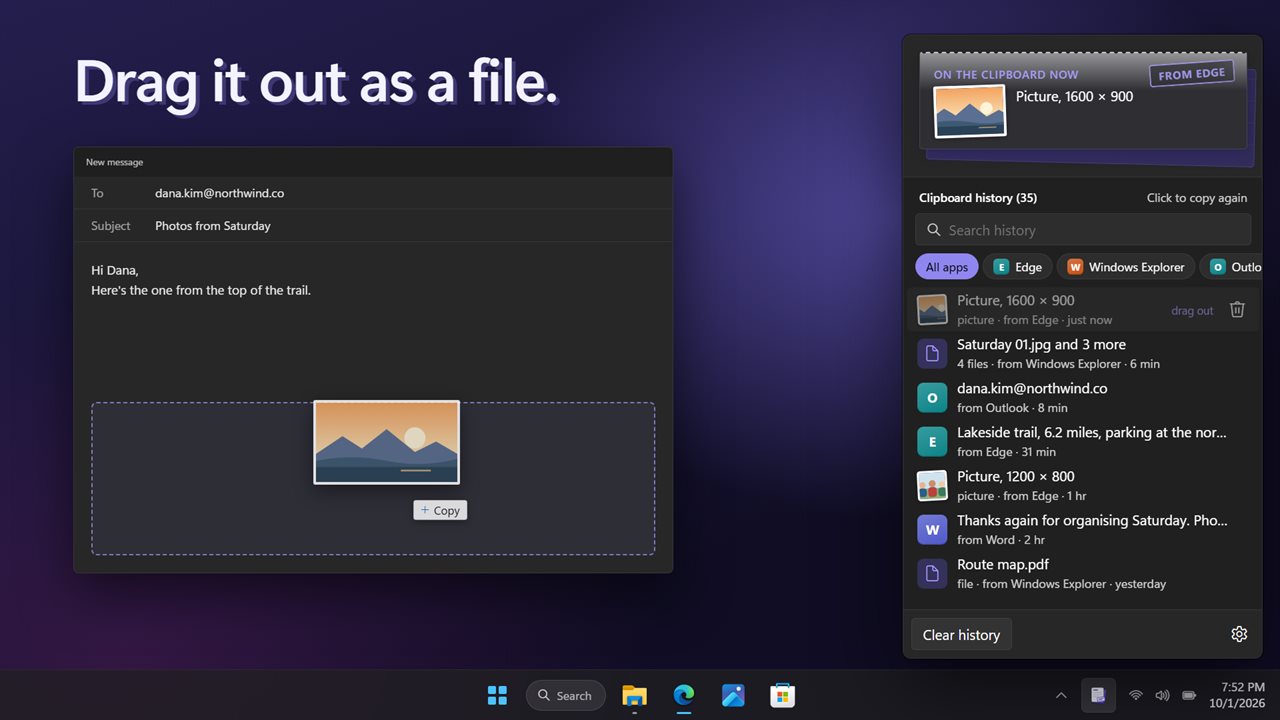1280x720 pixels.
Task: Click the Subject field Photos from Saturday
Action: [x=373, y=226]
